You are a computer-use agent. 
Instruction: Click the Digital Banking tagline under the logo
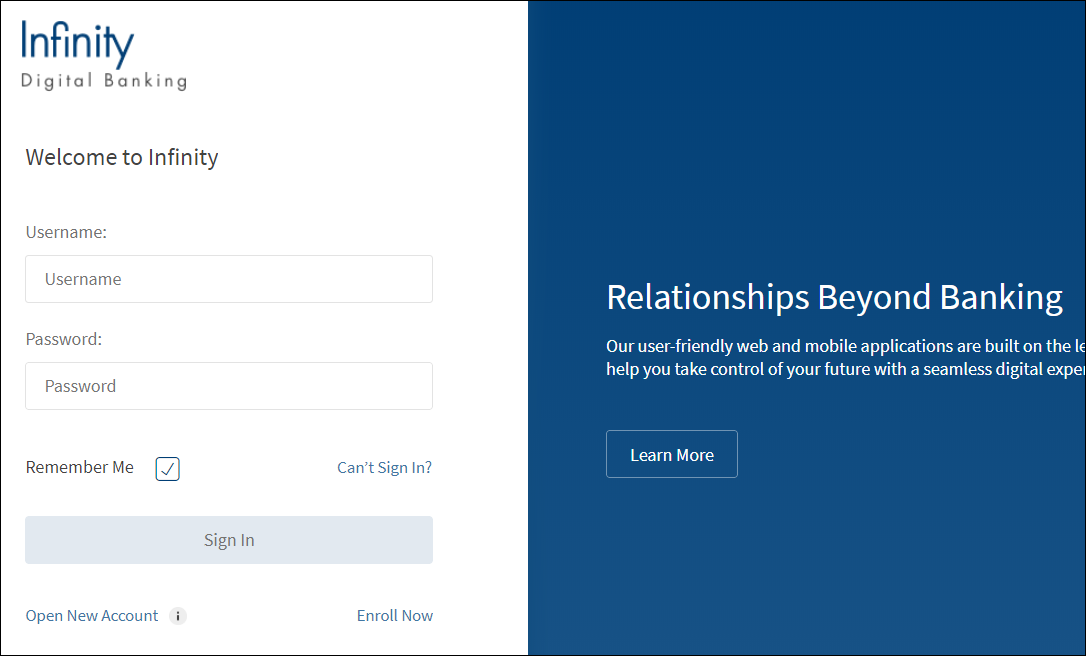104,81
